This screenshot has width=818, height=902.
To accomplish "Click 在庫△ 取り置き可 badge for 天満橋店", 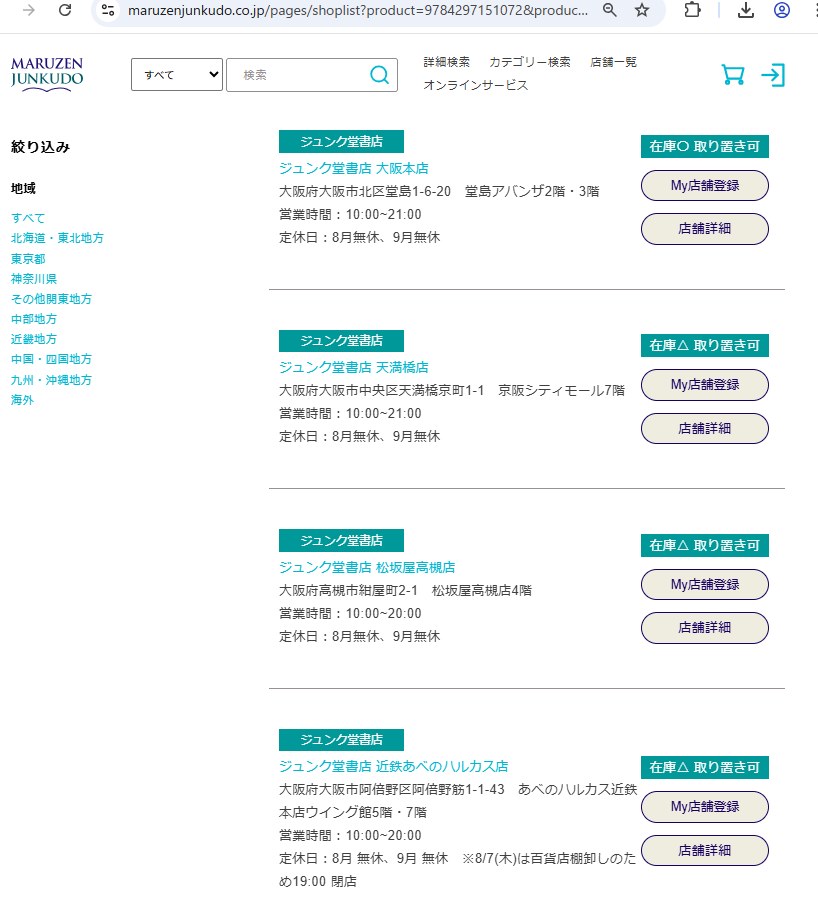I will click(x=705, y=346).
